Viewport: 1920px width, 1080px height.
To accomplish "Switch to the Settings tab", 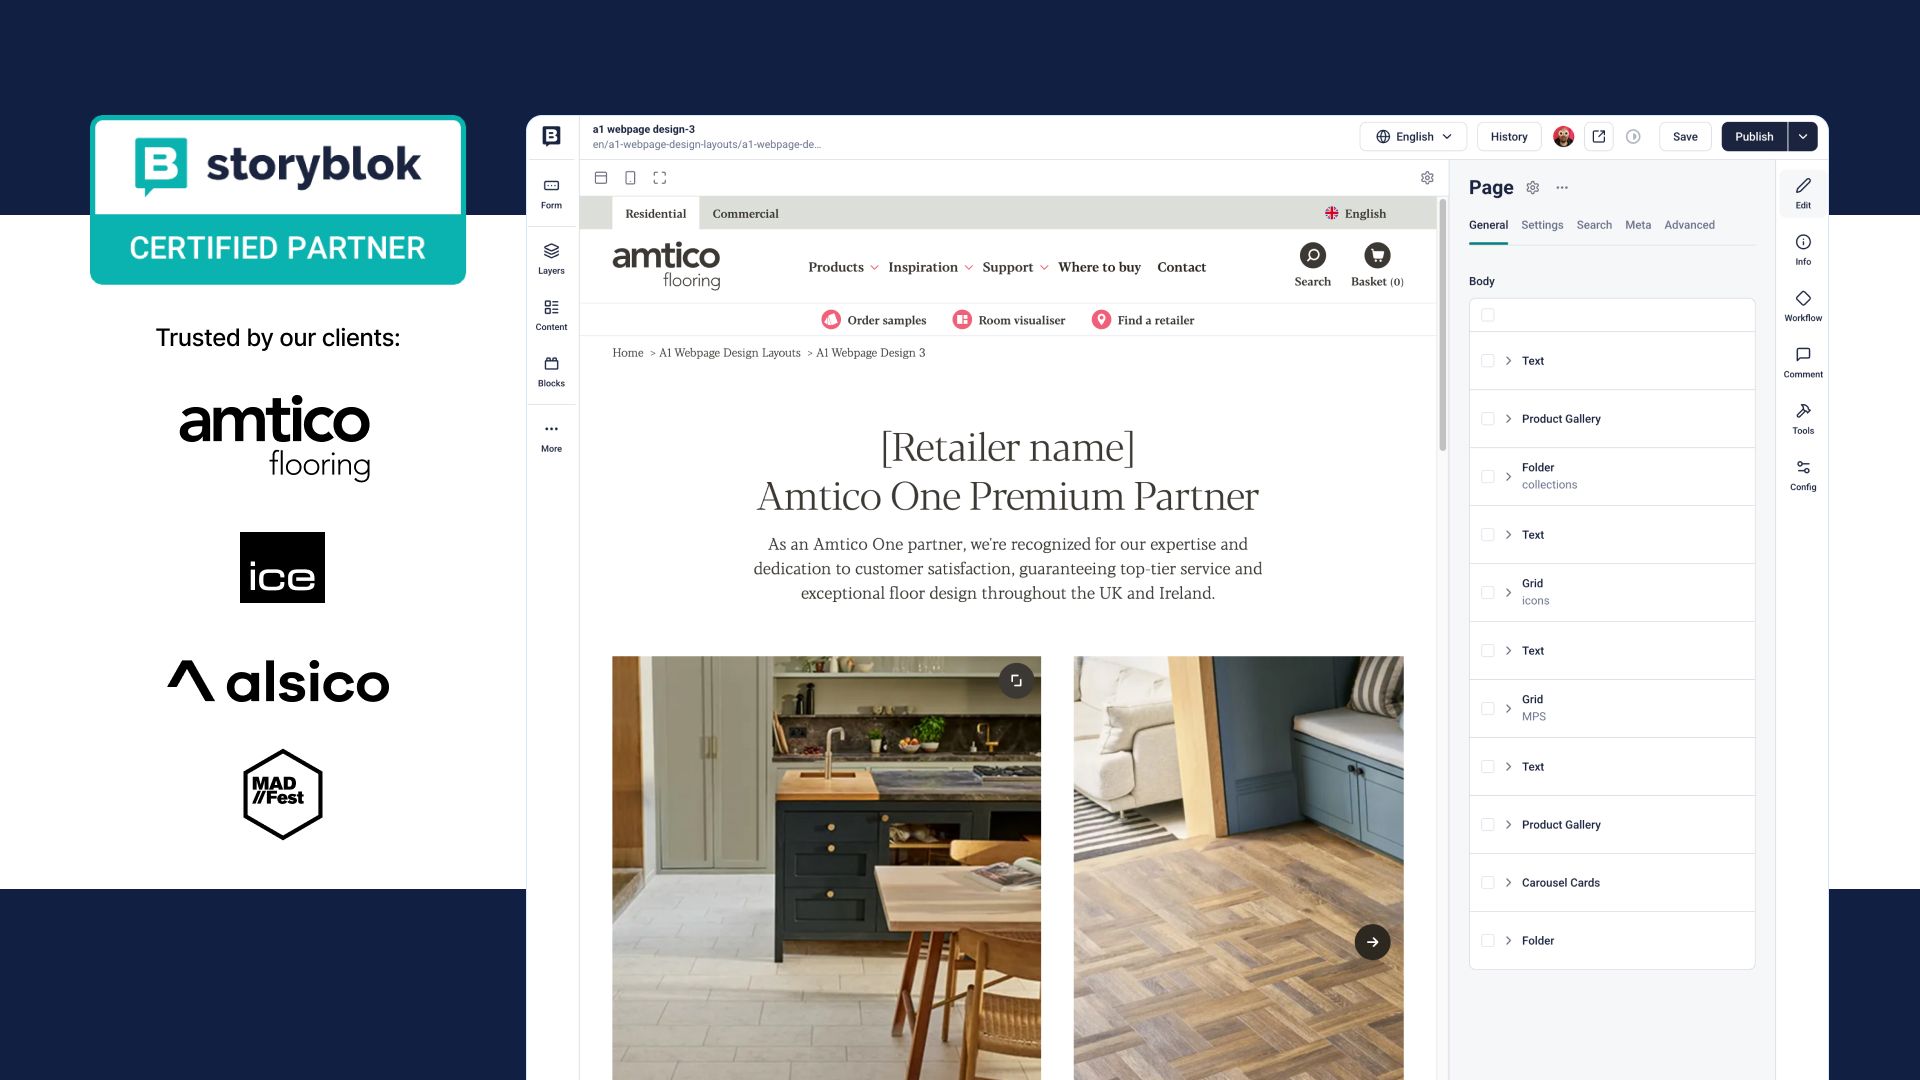I will tap(1542, 225).
